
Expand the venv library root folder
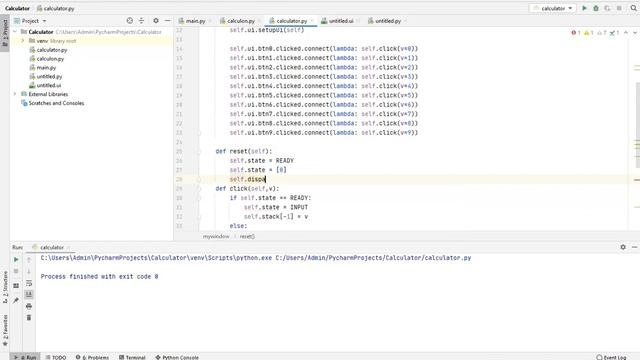[22, 41]
